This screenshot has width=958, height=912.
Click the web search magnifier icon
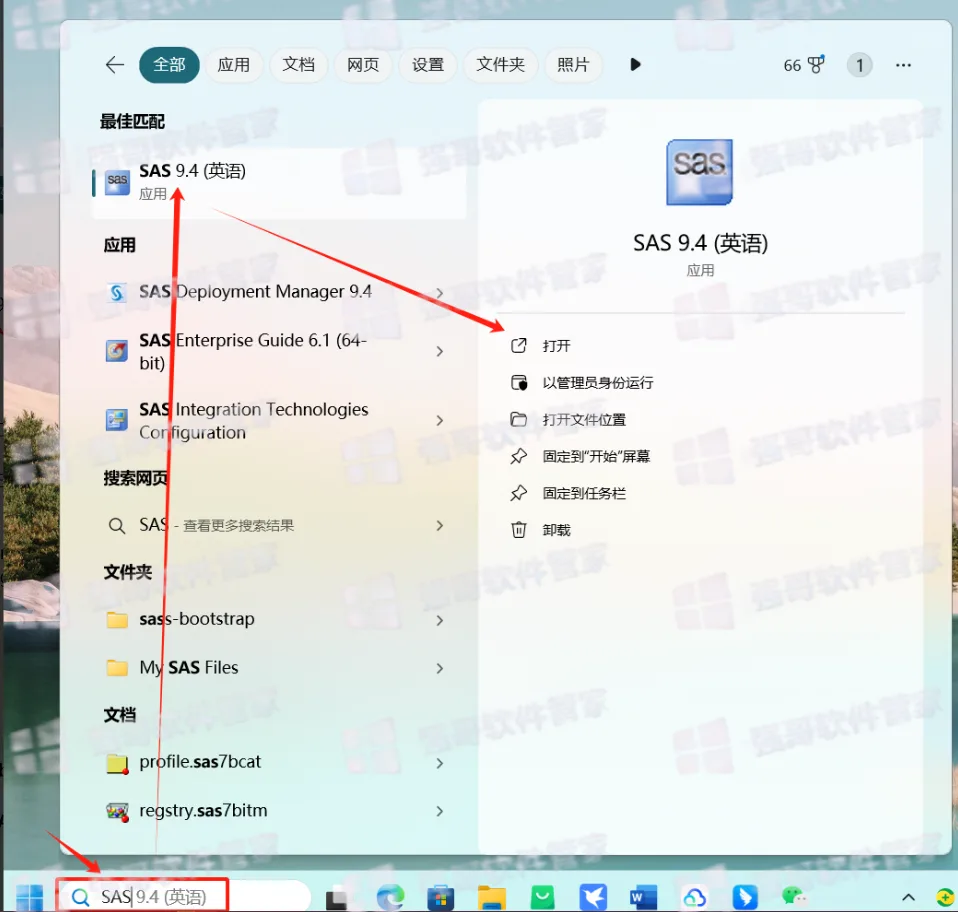(117, 525)
